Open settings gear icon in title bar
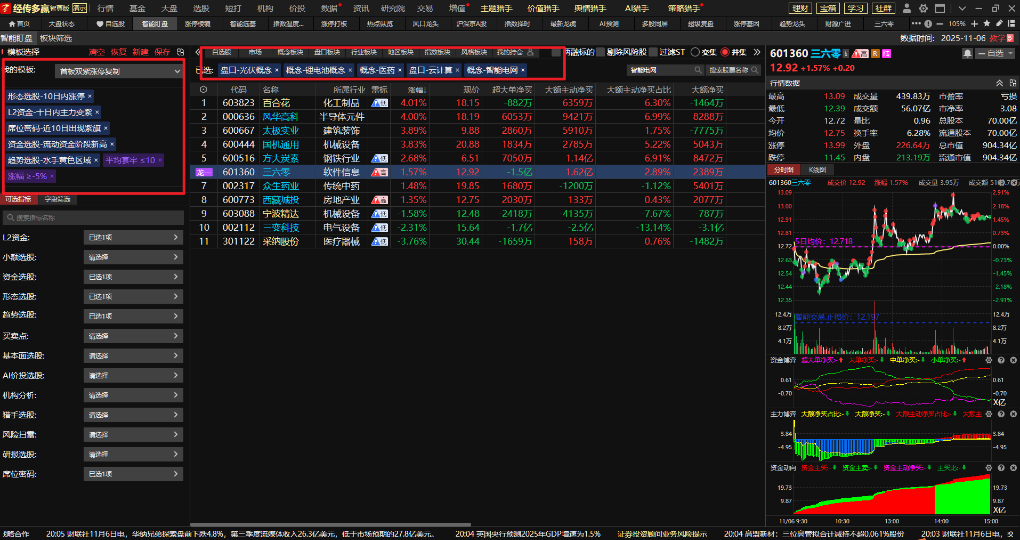 (x=918, y=7)
